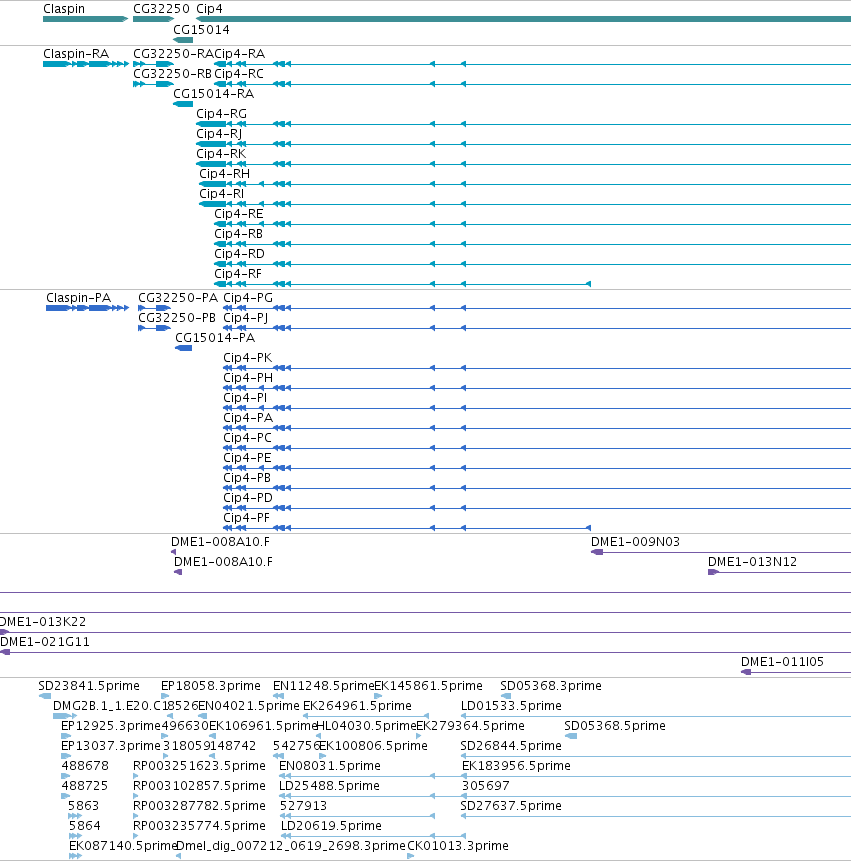Select the CG15014 gene glyph in top track
Screen dimensions: 851x861
click(183, 40)
